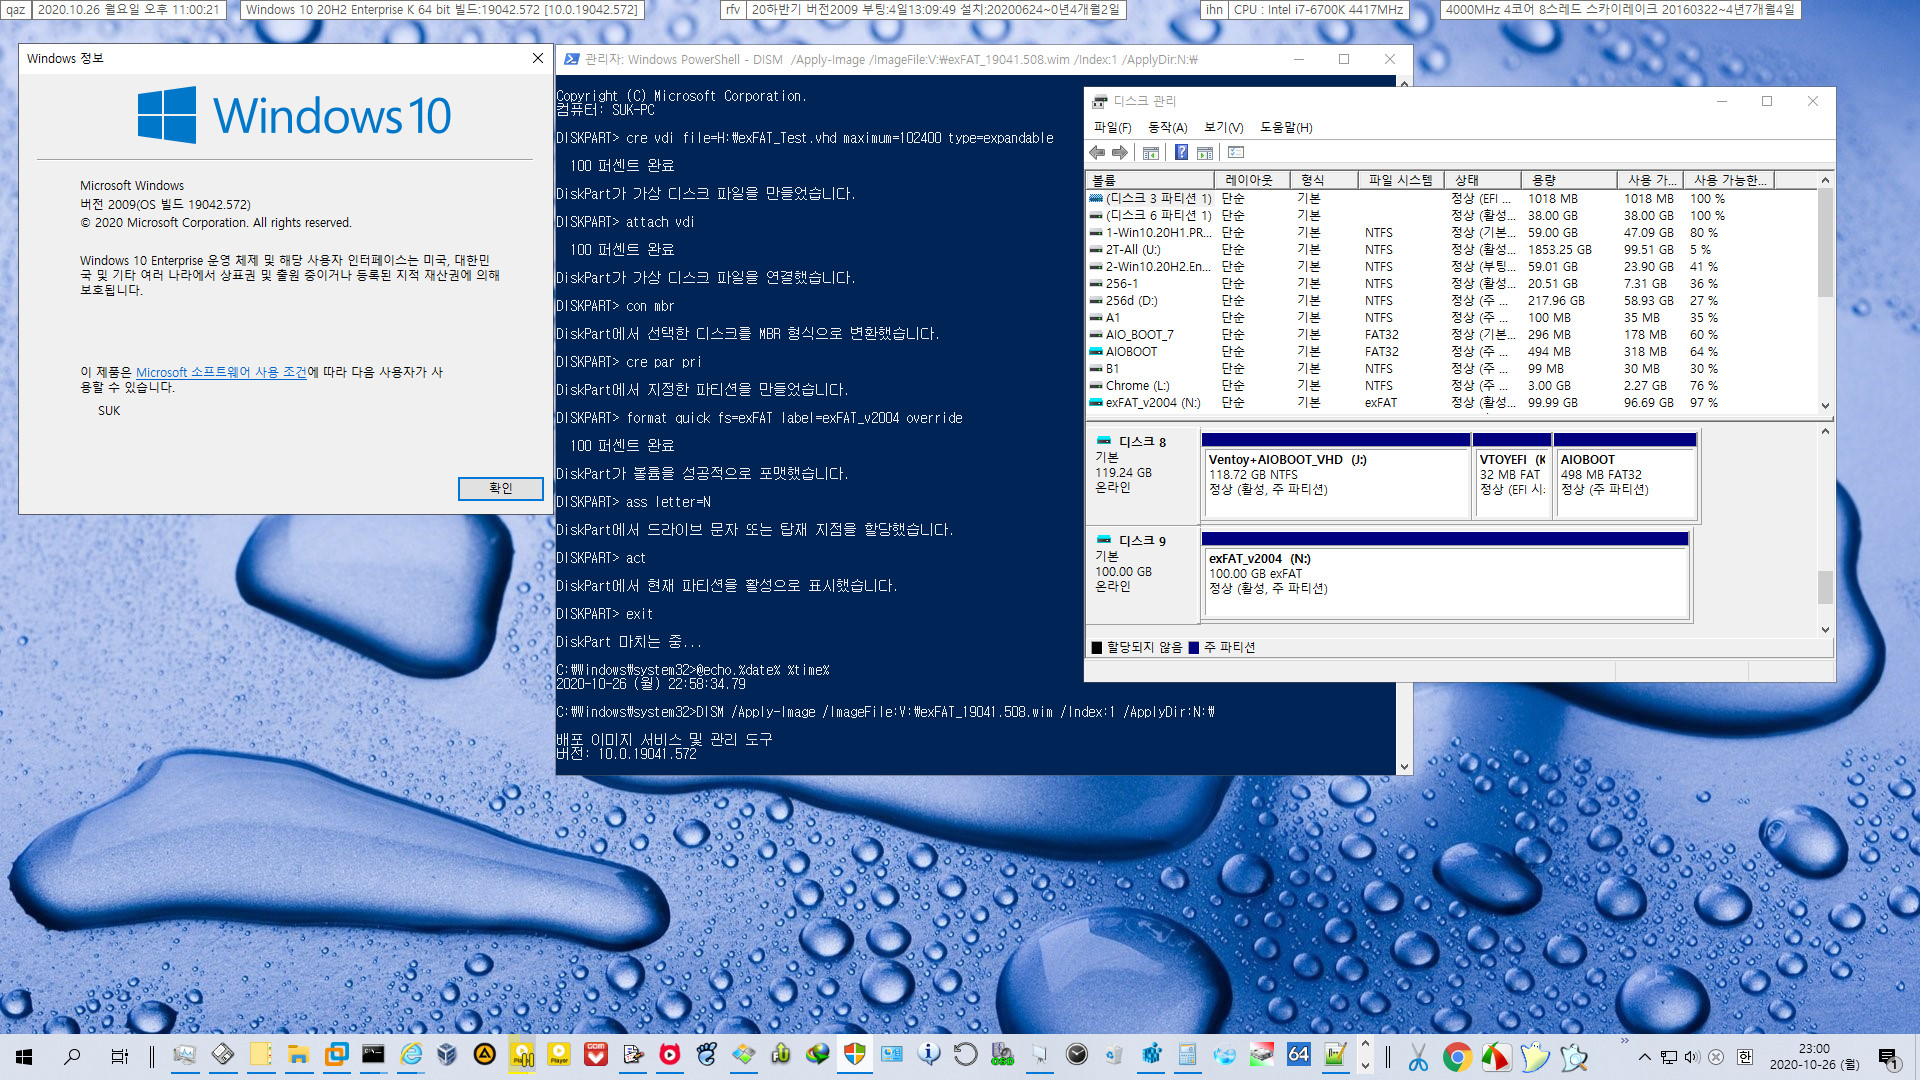The height and width of the screenshot is (1080, 1920).
Task: Open scissors snipping tool icon
Action: (1418, 1056)
